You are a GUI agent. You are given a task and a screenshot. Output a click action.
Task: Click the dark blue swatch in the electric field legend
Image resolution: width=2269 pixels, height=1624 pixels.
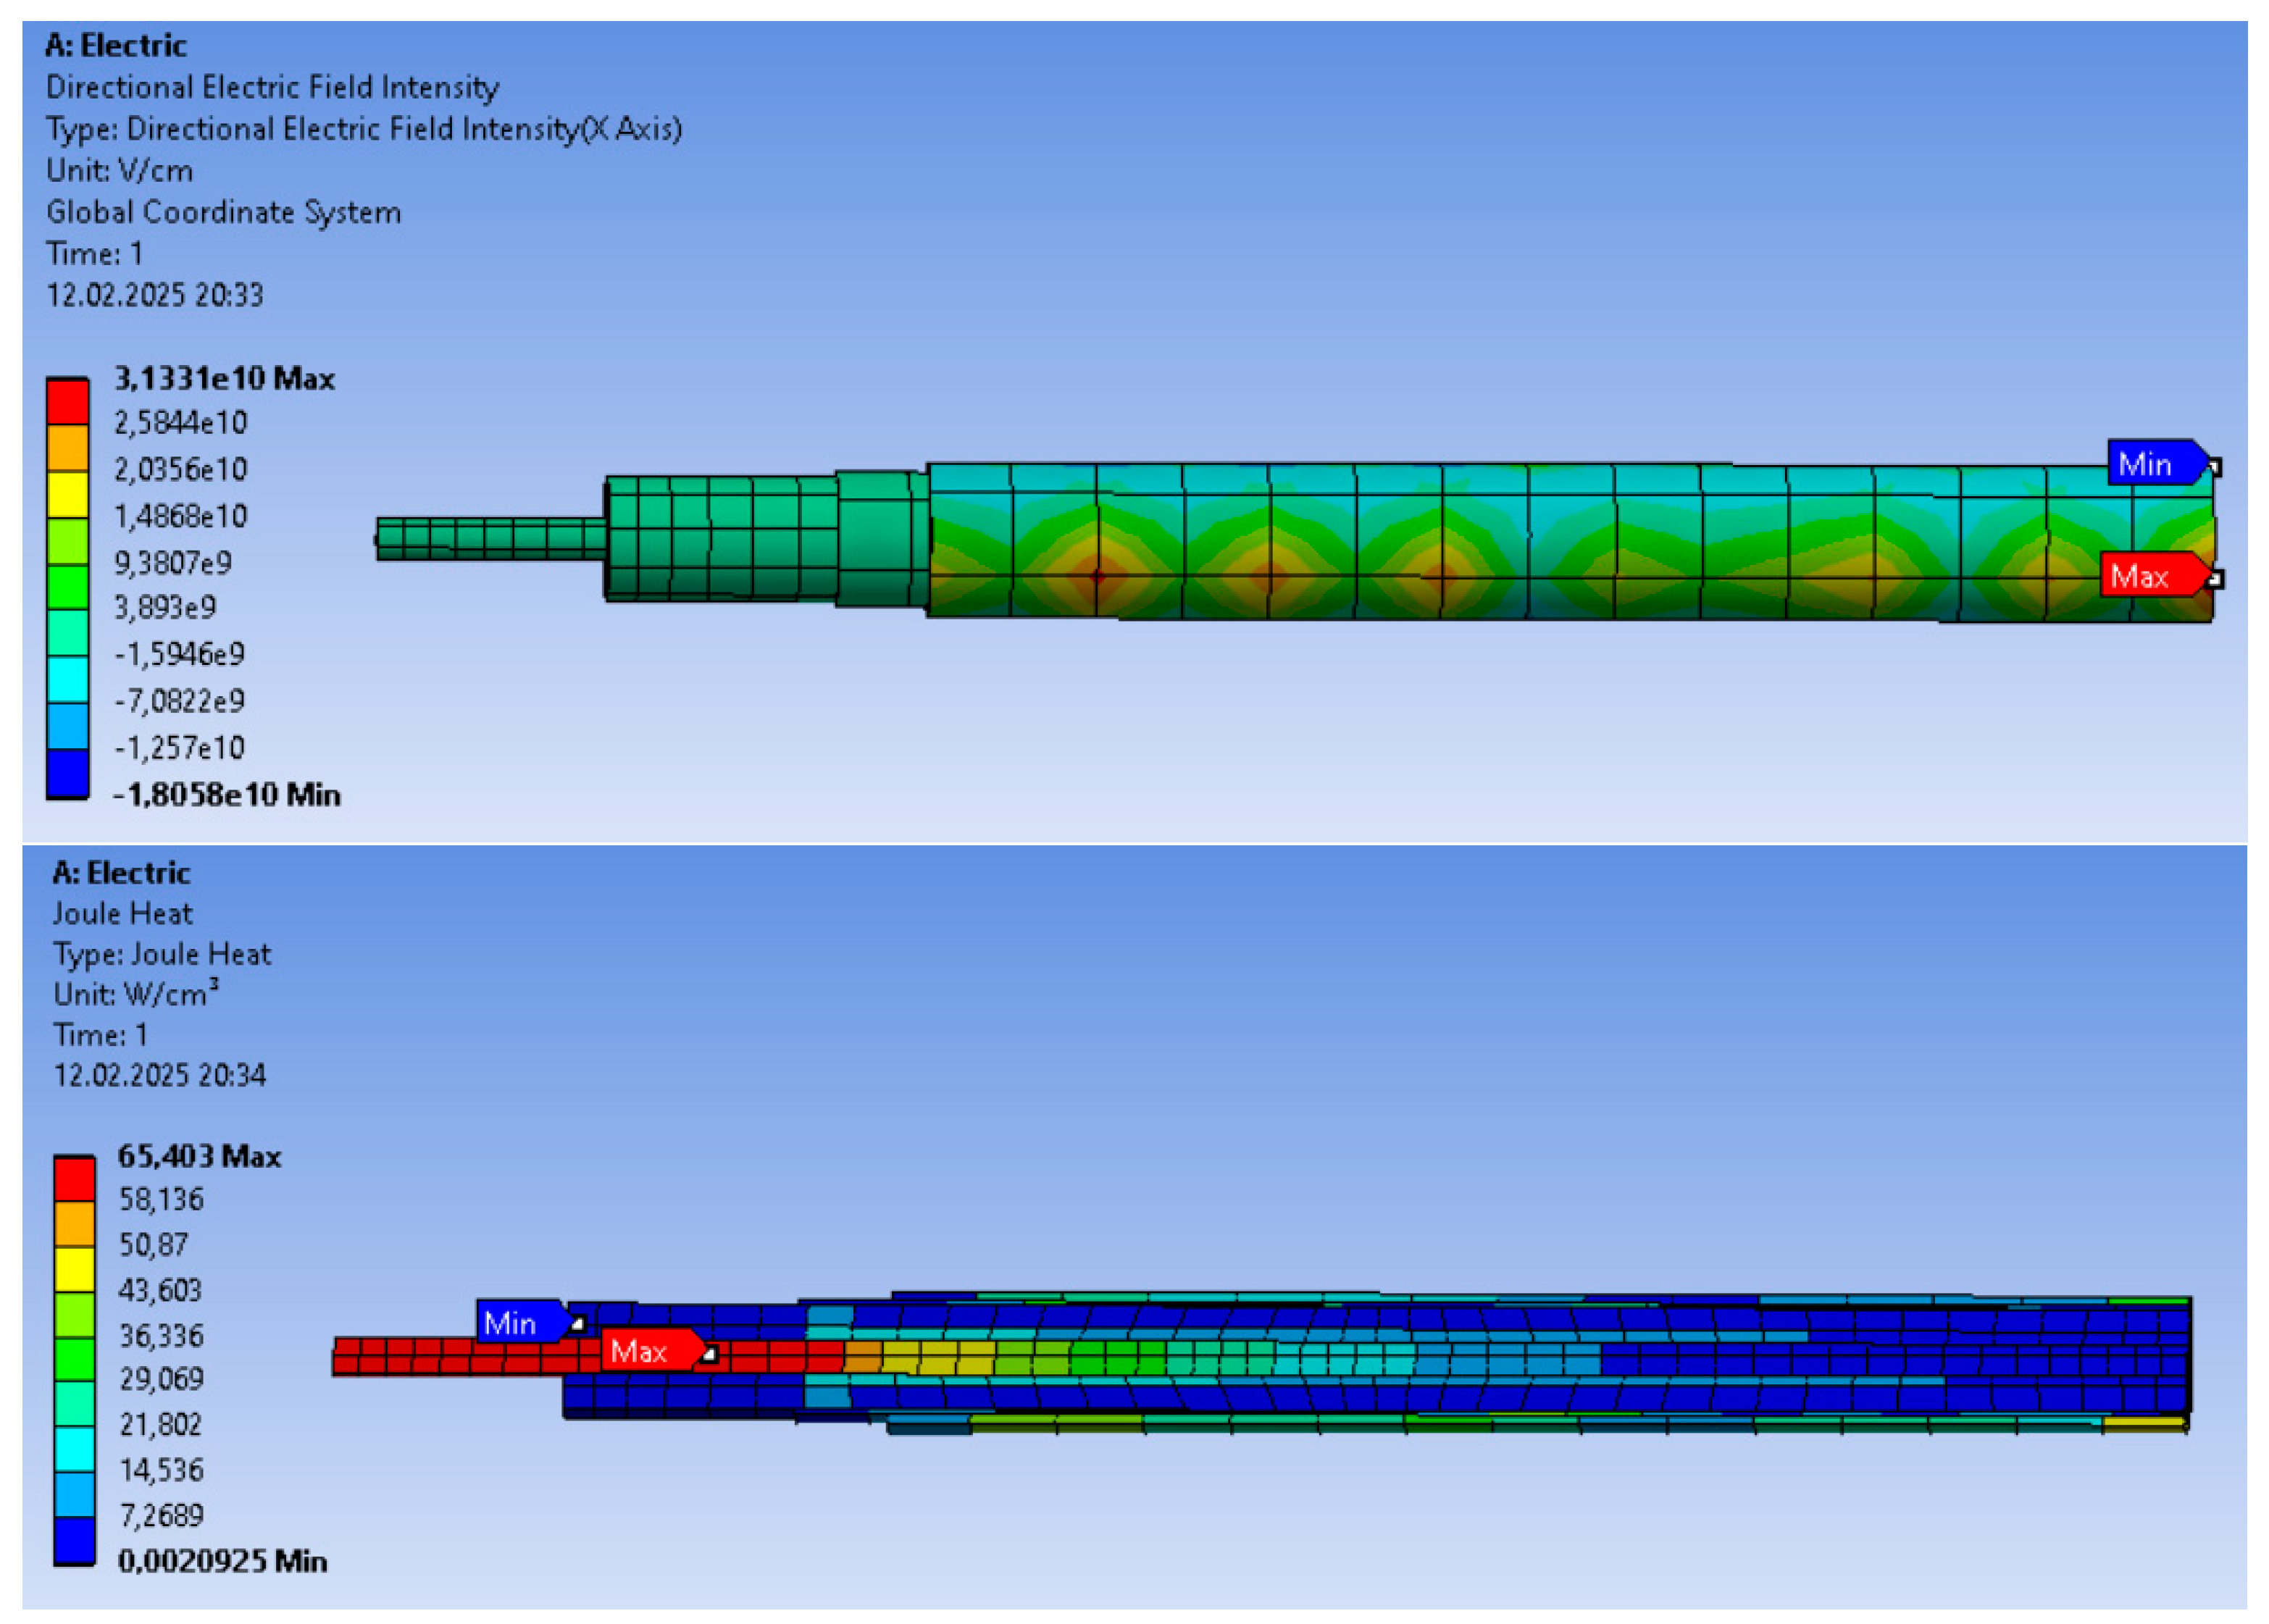(67, 773)
